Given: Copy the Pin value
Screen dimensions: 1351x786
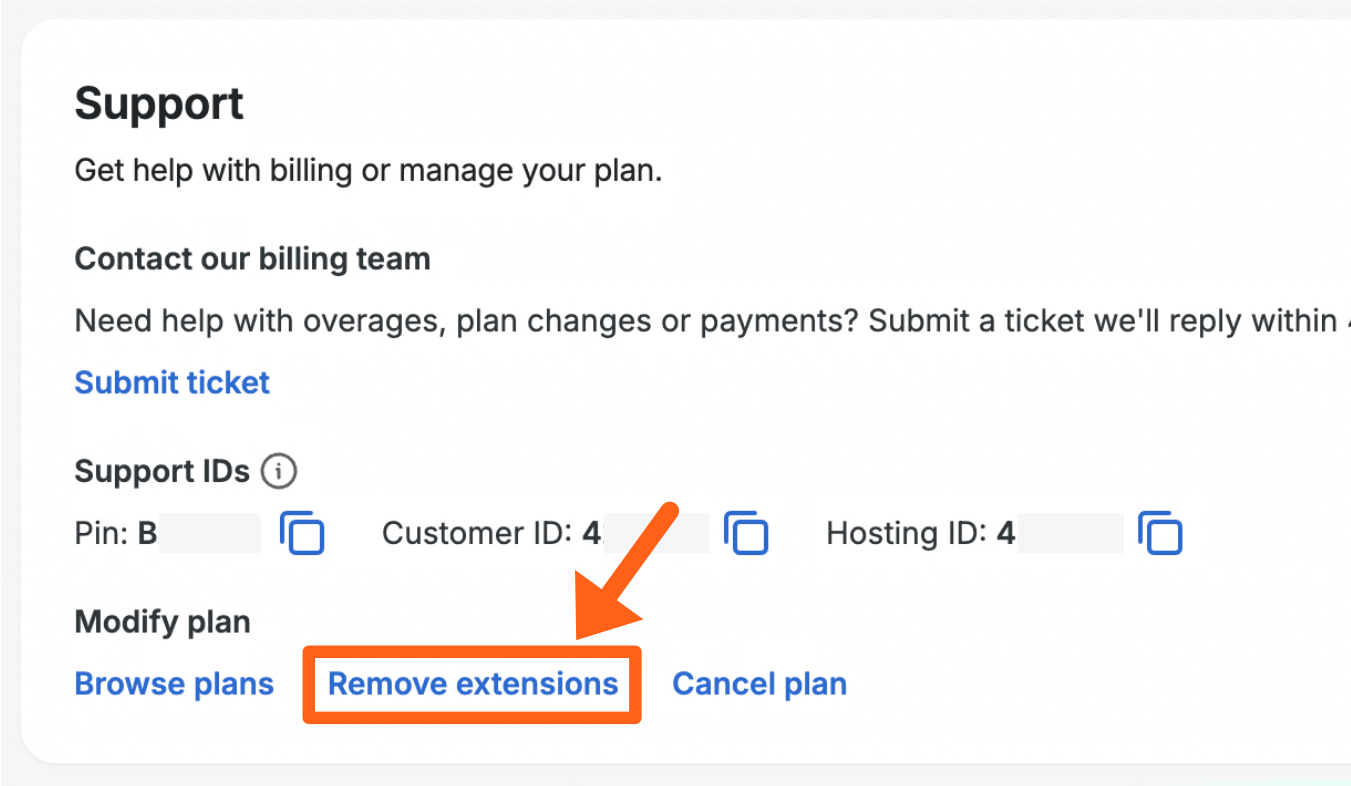Looking at the screenshot, I should [x=302, y=533].
